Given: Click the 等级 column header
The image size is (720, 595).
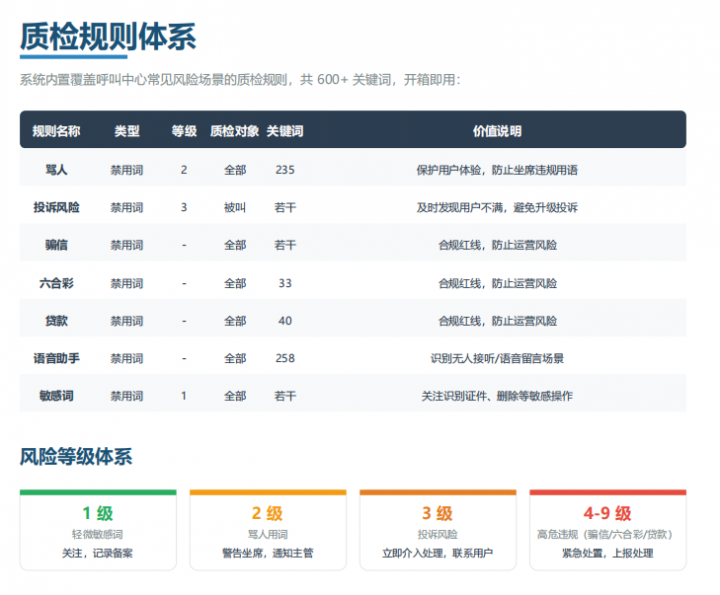Looking at the screenshot, I should coord(184,131).
